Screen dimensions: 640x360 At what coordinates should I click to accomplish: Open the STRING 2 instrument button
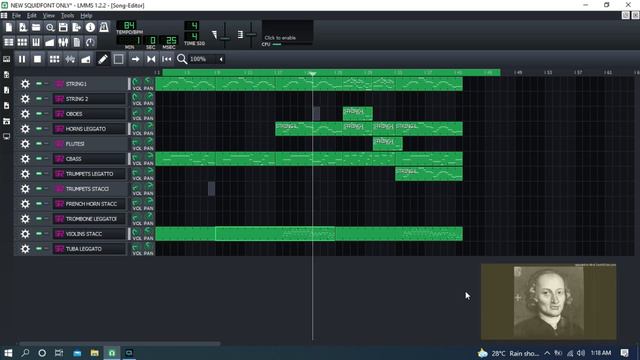pos(89,99)
